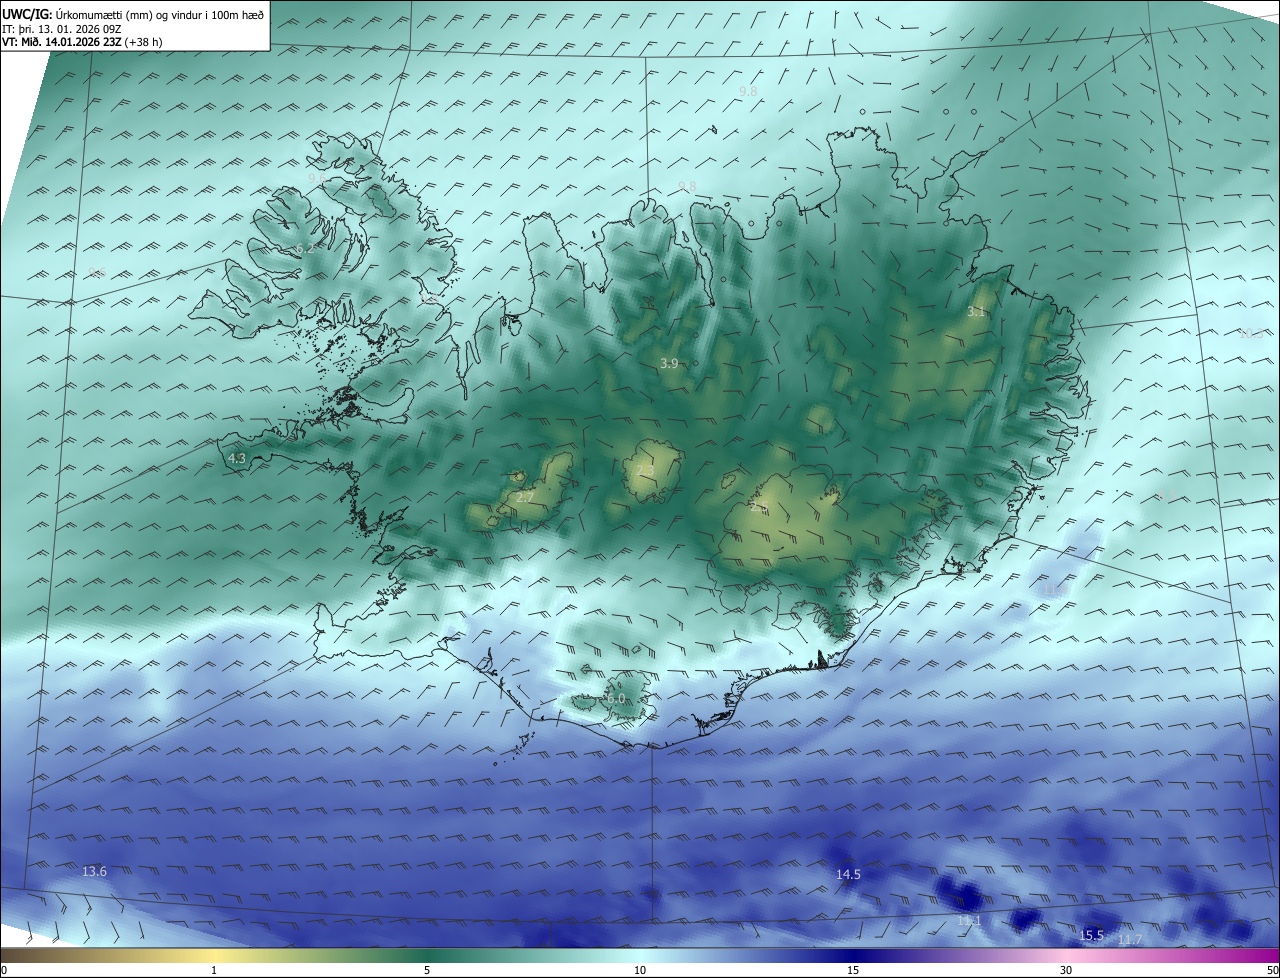Click the colorbar tick label 1
Screen dimensions: 1280x978
pyautogui.click(x=214, y=970)
